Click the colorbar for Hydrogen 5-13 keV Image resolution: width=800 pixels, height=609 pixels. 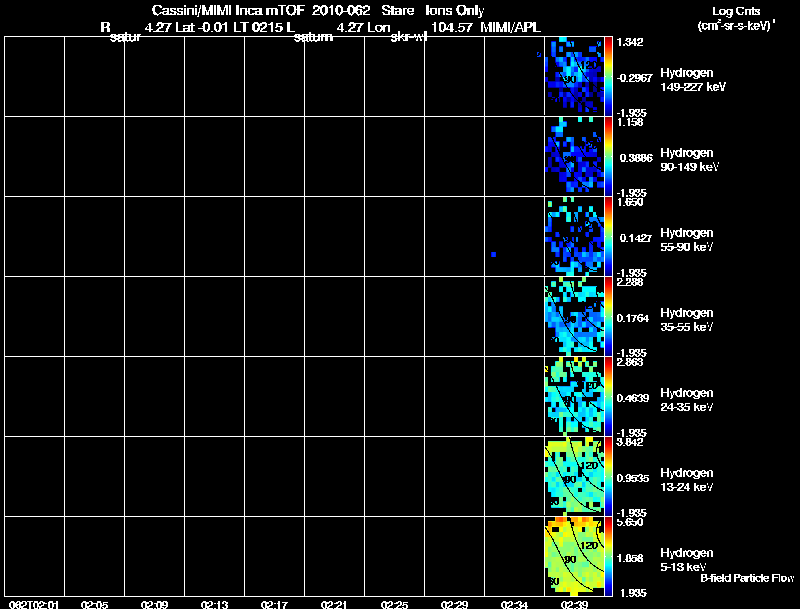click(x=608, y=556)
